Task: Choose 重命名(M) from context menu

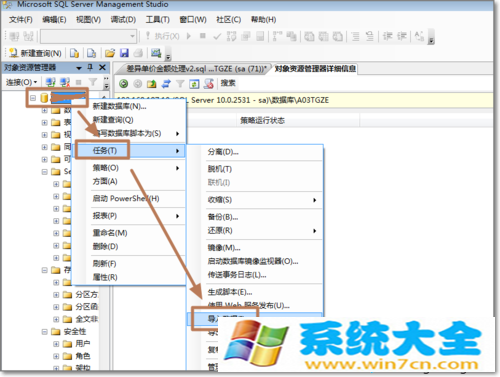Action: click(129, 233)
